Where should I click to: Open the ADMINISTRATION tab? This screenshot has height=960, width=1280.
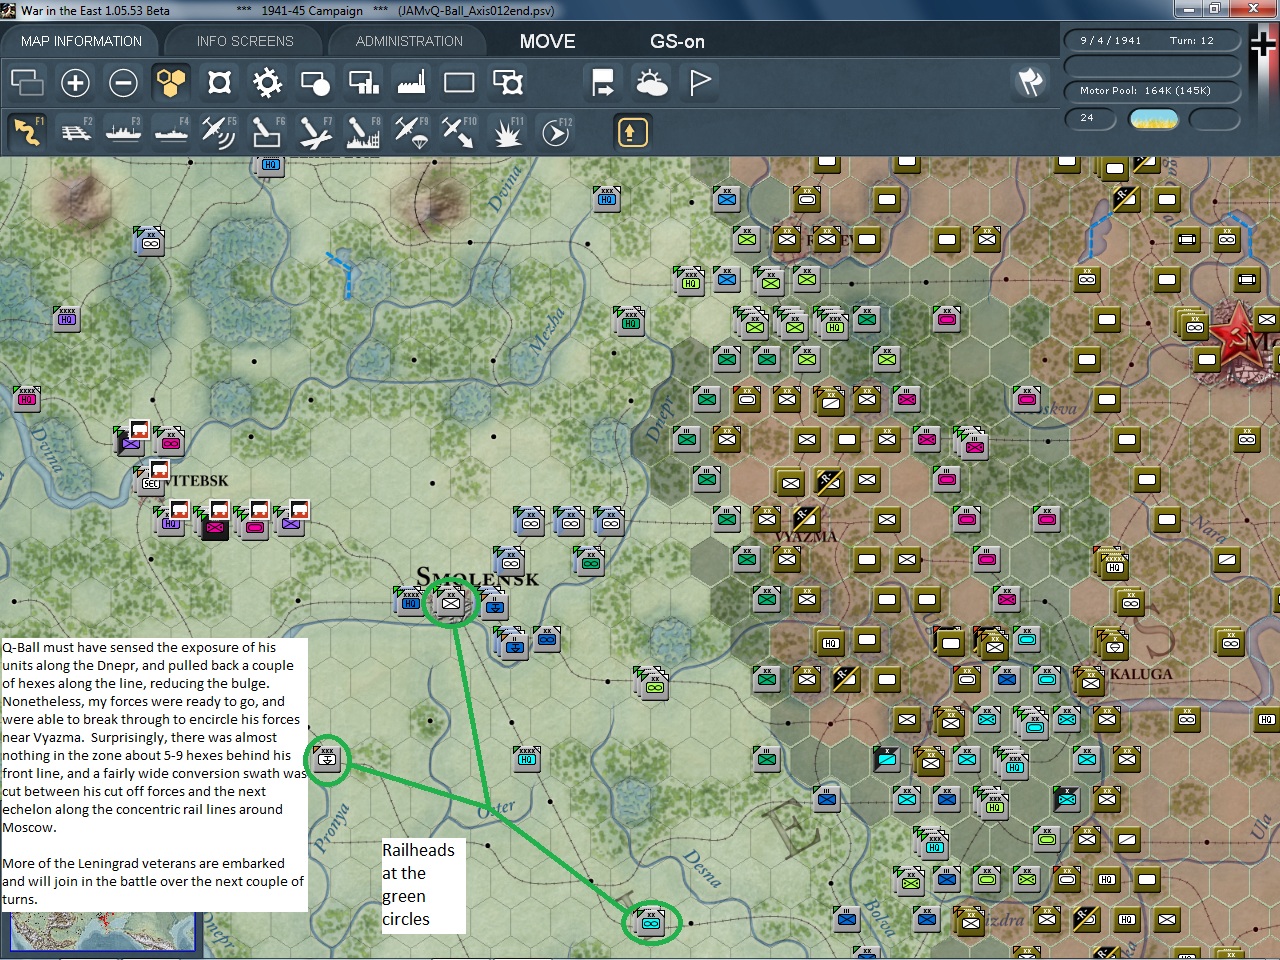409,41
